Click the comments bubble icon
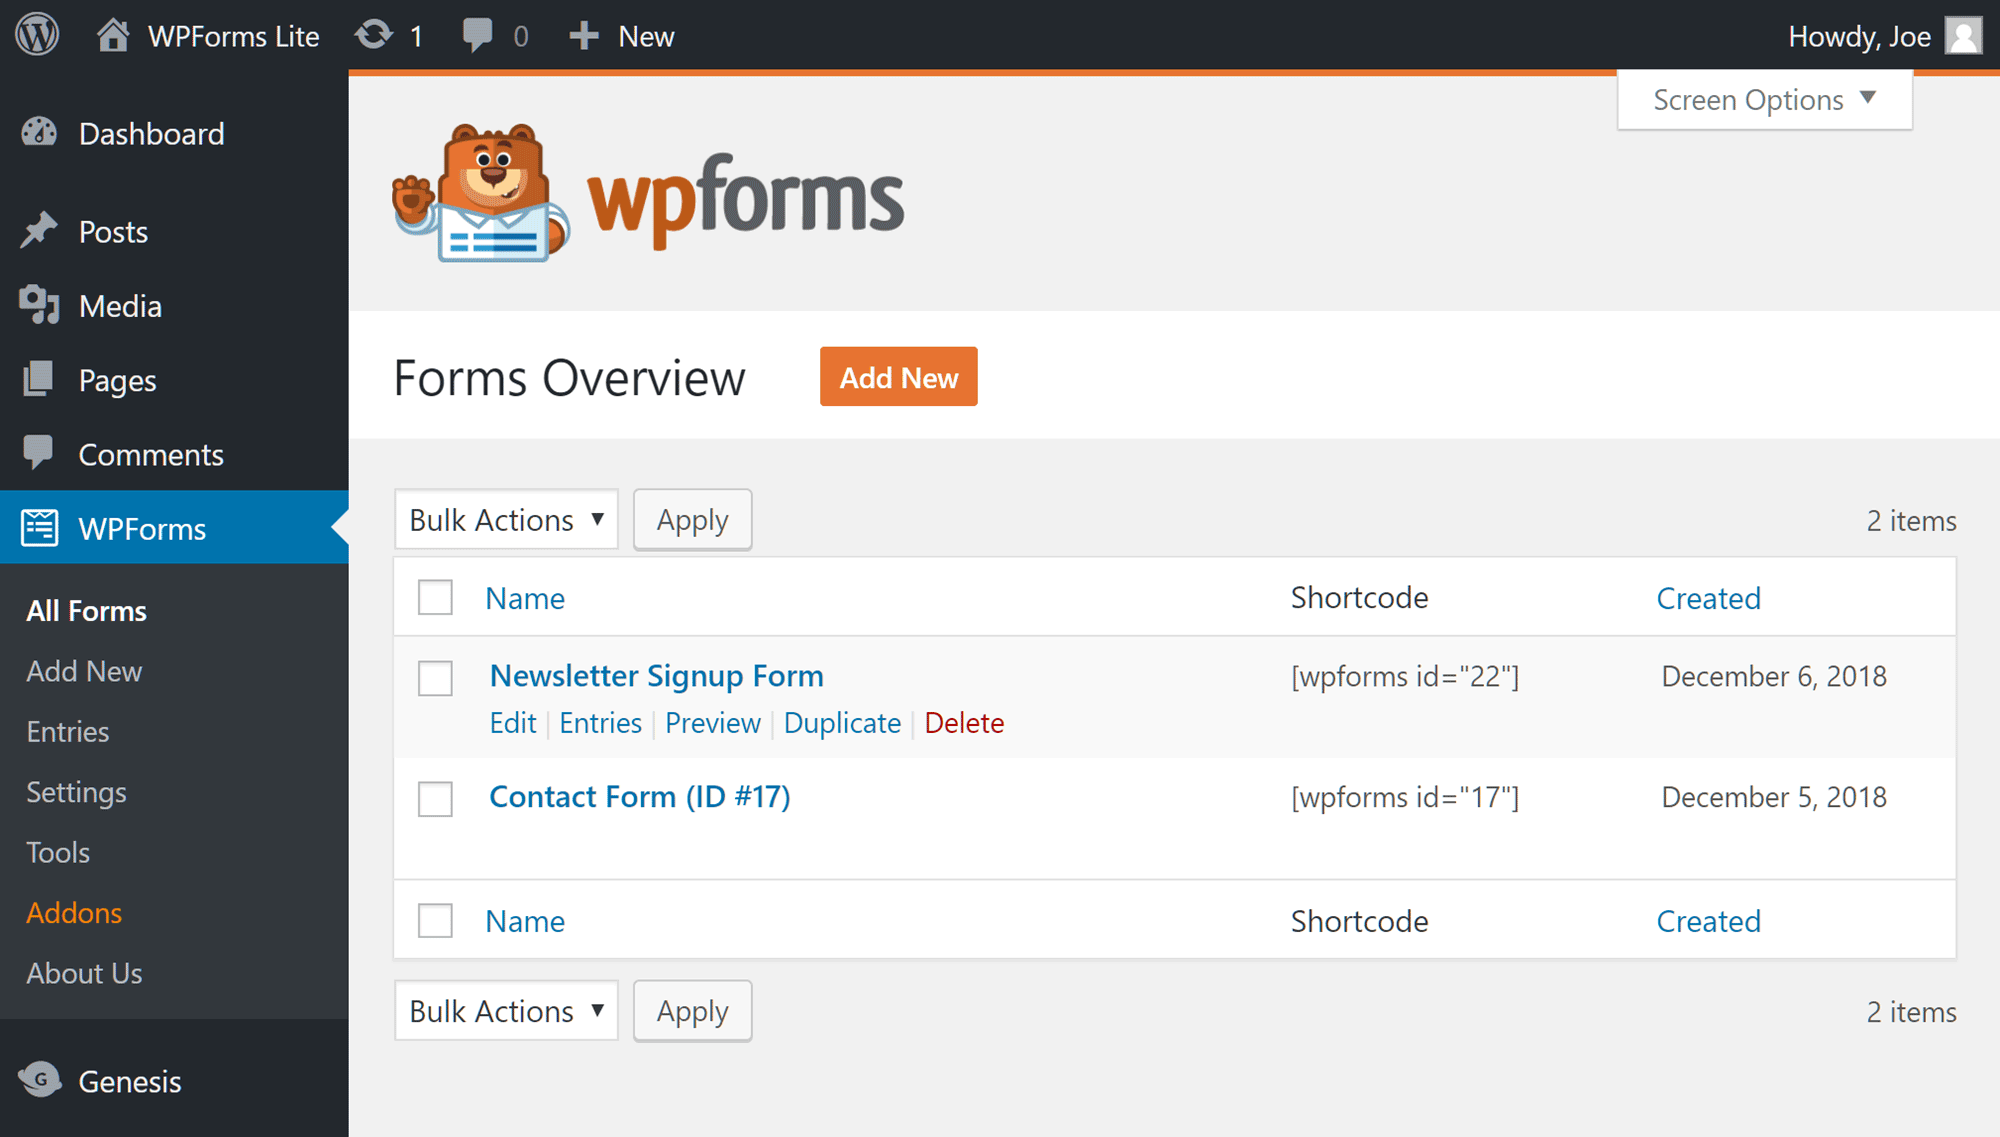Viewport: 2000px width, 1137px height. pos(478,34)
